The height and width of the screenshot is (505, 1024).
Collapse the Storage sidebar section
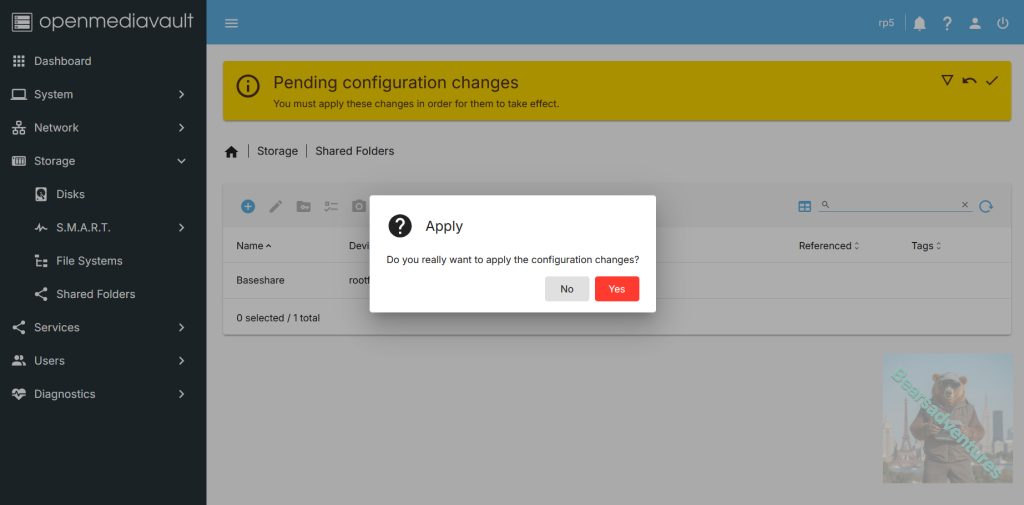[x=100, y=161]
